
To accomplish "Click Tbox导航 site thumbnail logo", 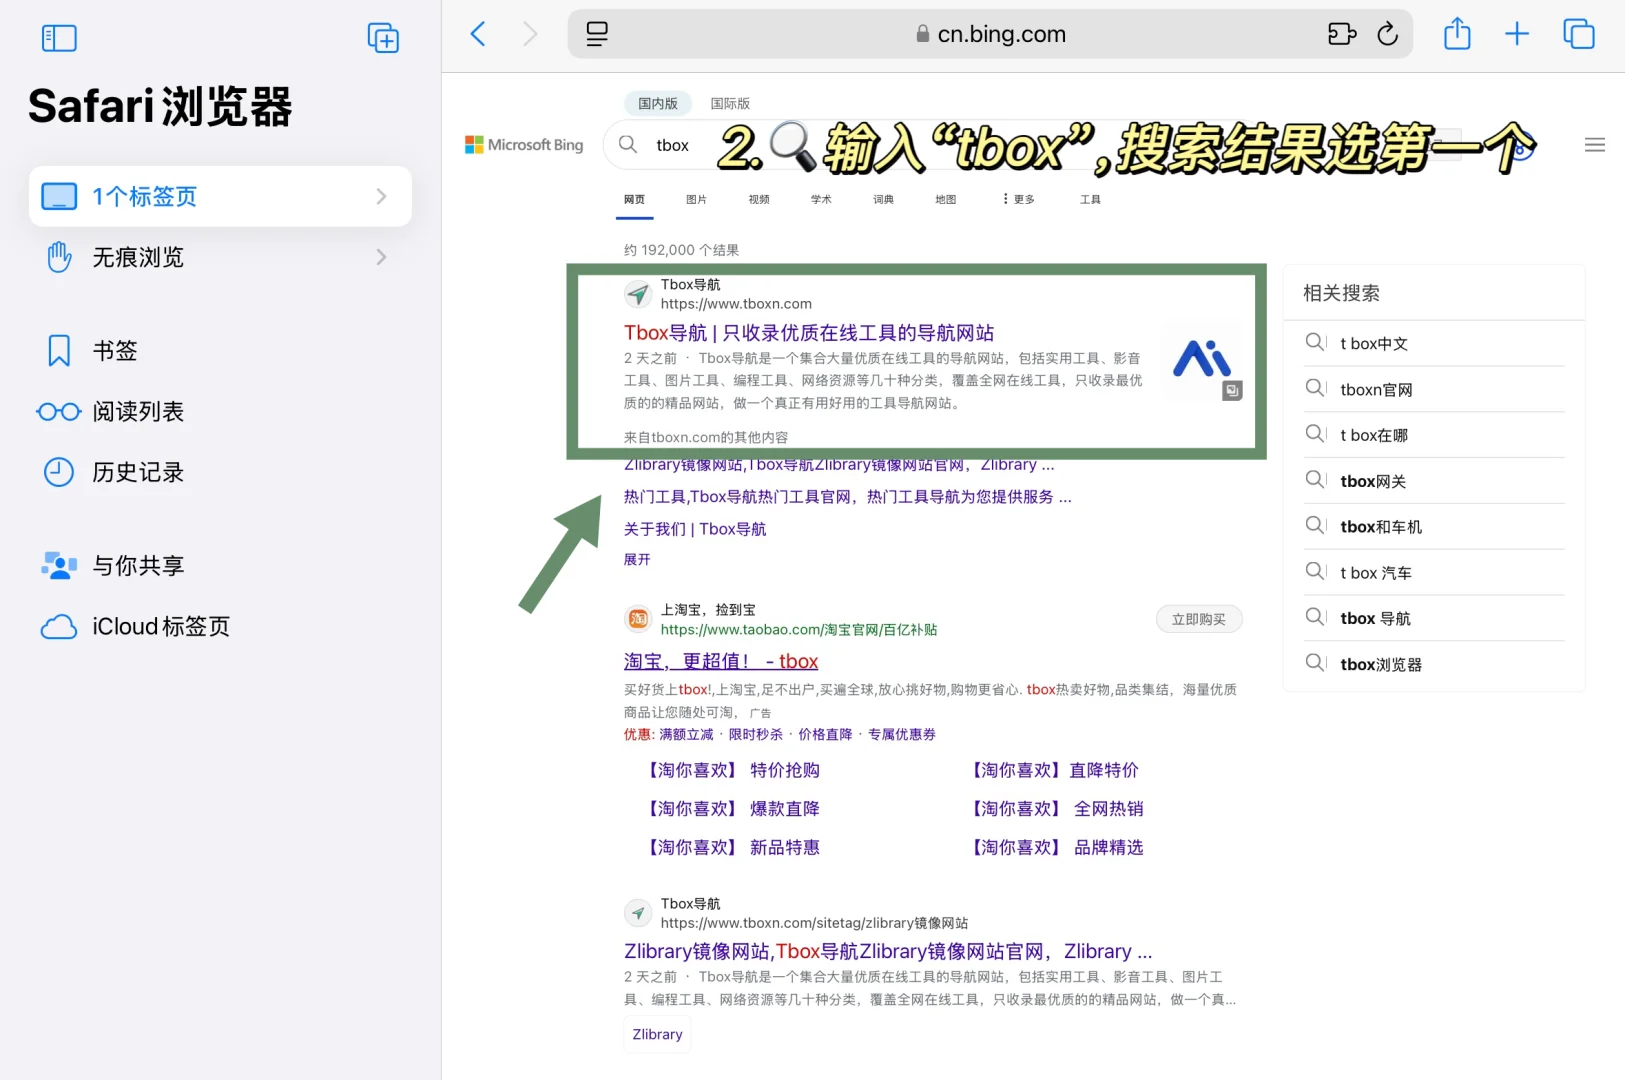I will [1202, 359].
